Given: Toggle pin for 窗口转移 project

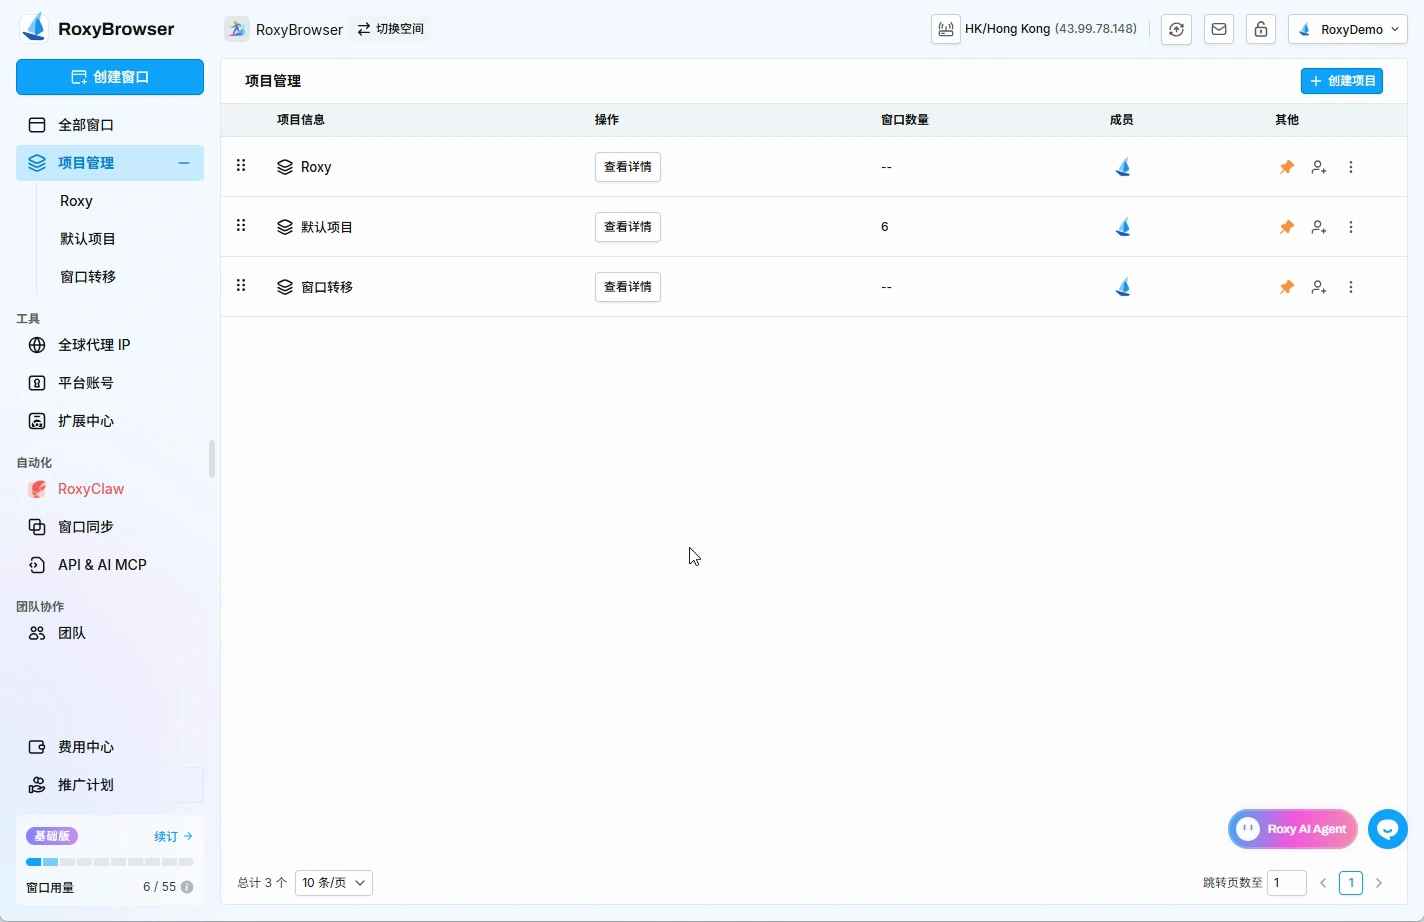Looking at the screenshot, I should (x=1287, y=287).
